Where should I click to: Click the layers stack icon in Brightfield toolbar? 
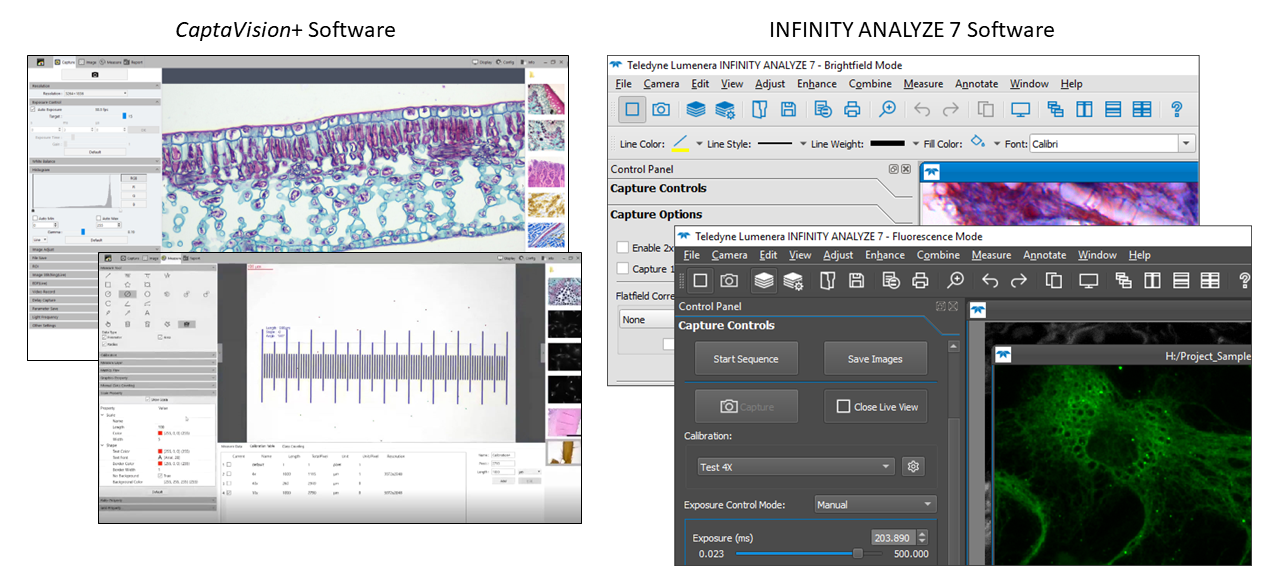coord(696,110)
